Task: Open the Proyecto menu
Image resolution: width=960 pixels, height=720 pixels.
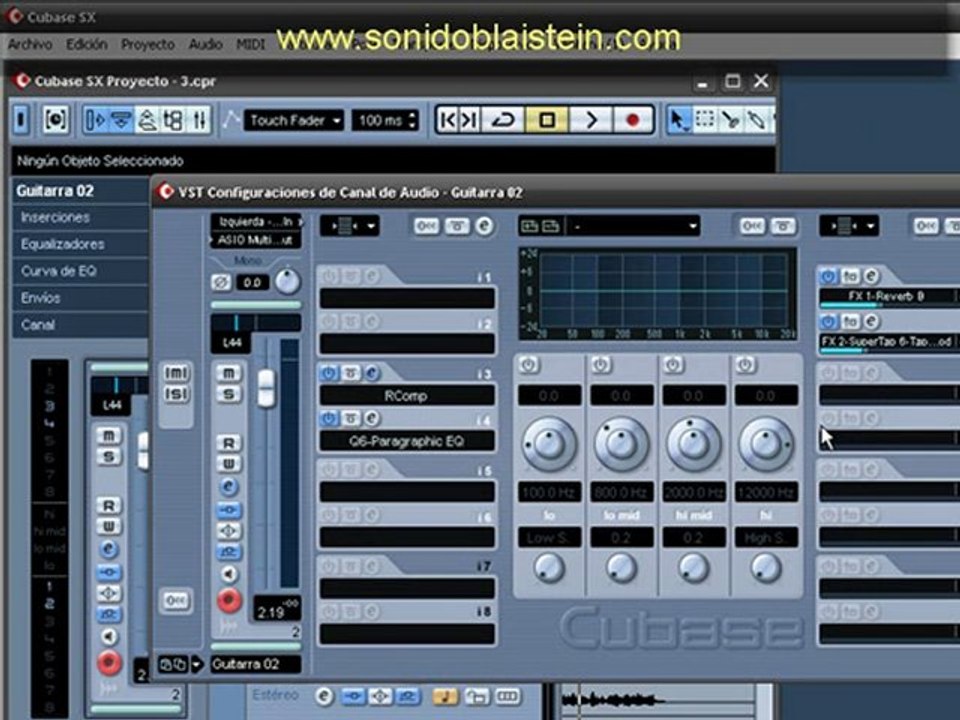Action: (x=148, y=45)
